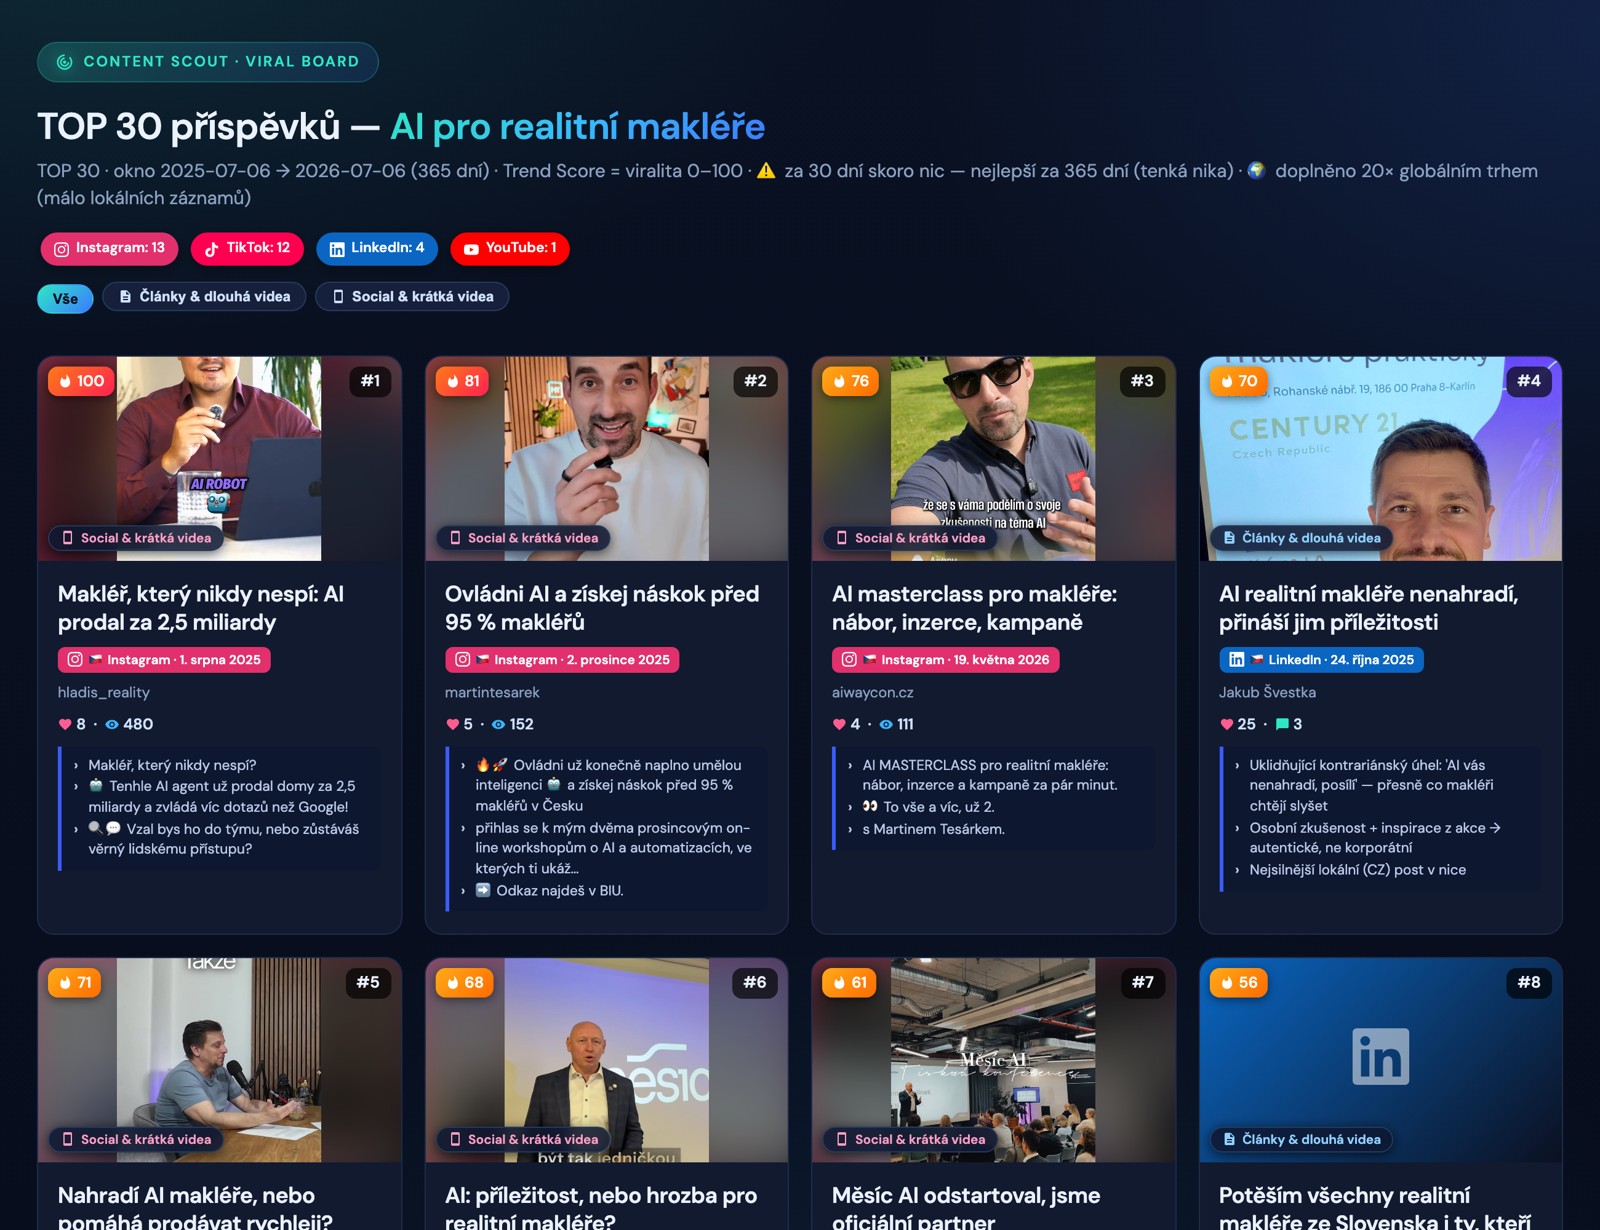Image resolution: width=1600 pixels, height=1230 pixels.
Task: Select Články & dlouhá videa tab
Action: tap(204, 297)
